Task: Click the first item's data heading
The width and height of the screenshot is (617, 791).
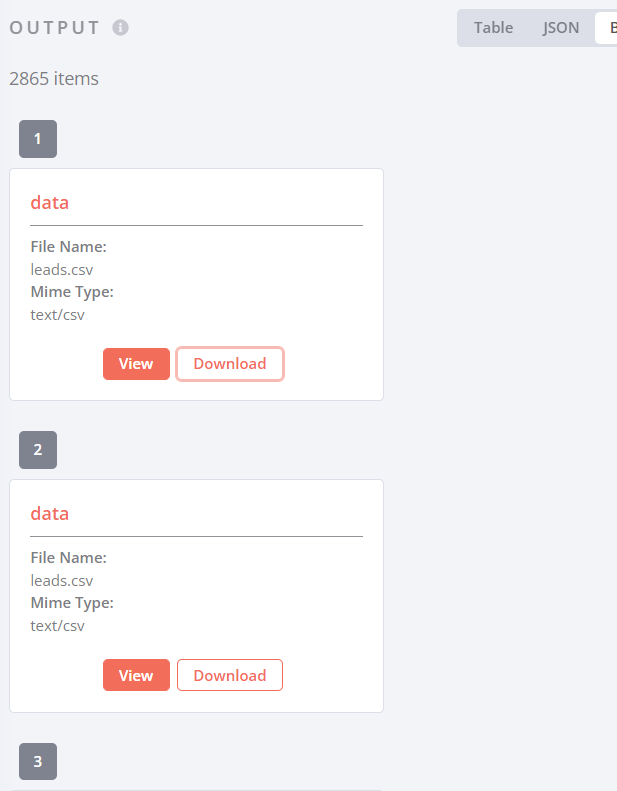Action: point(49,202)
